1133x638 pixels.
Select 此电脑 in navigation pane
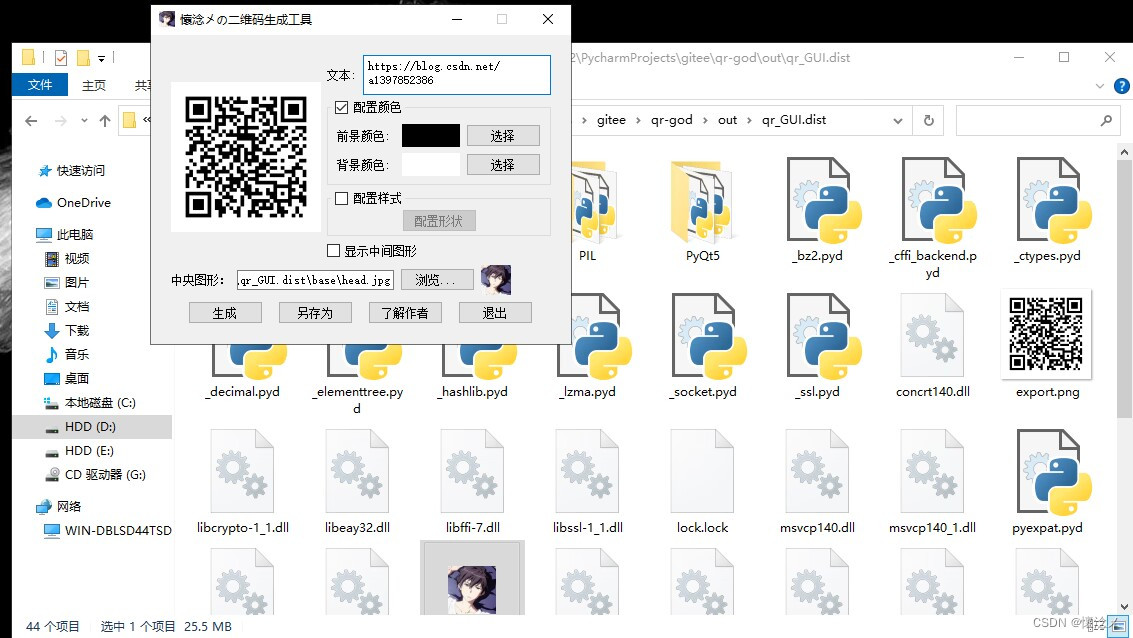point(65,234)
